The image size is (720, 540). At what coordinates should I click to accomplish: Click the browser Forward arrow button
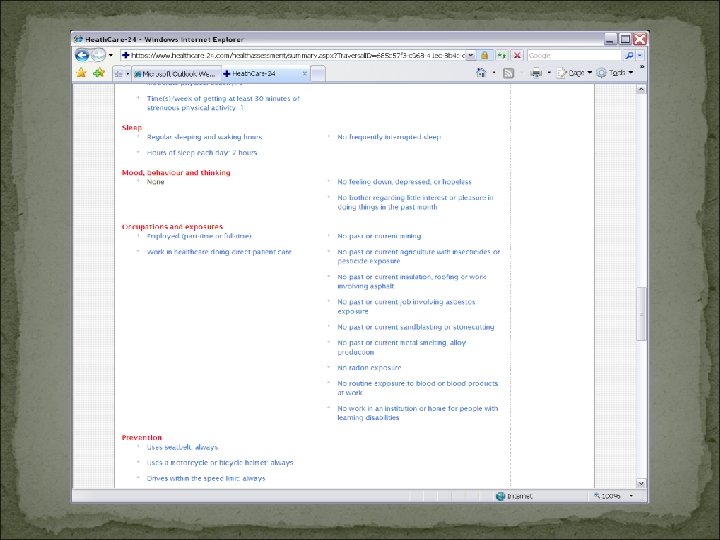[x=98, y=56]
